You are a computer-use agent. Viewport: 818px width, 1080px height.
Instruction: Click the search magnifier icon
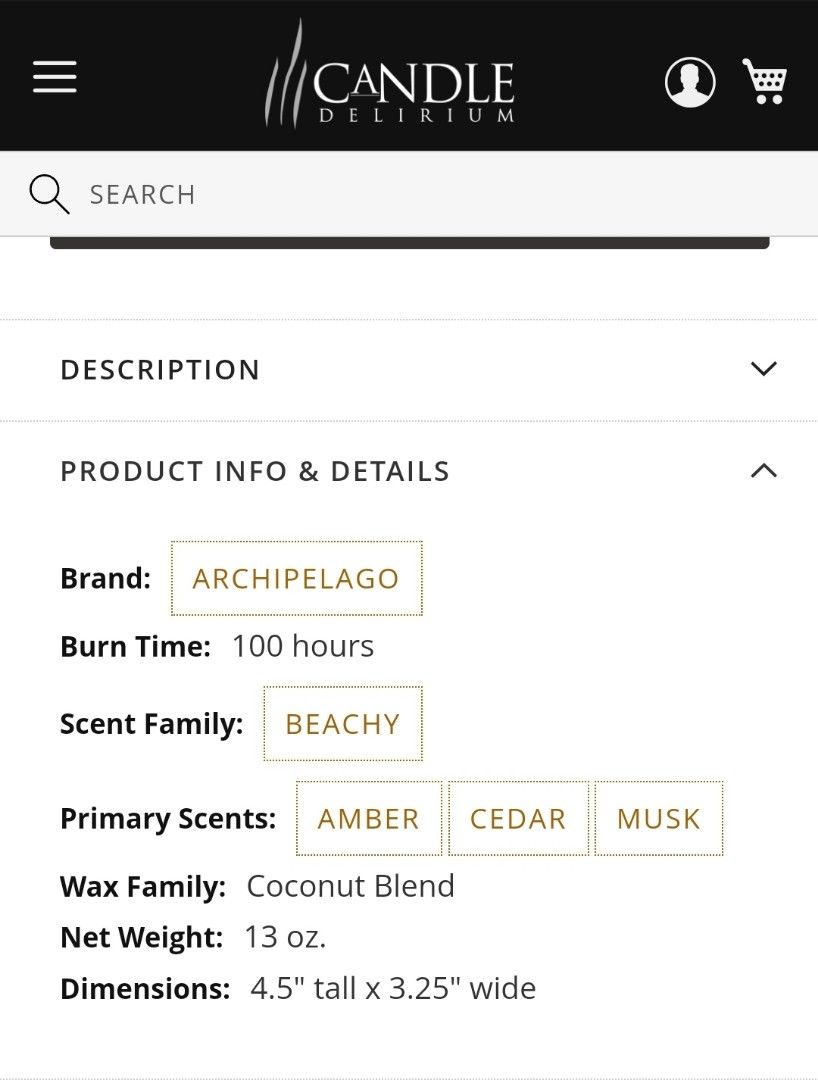tap(48, 193)
